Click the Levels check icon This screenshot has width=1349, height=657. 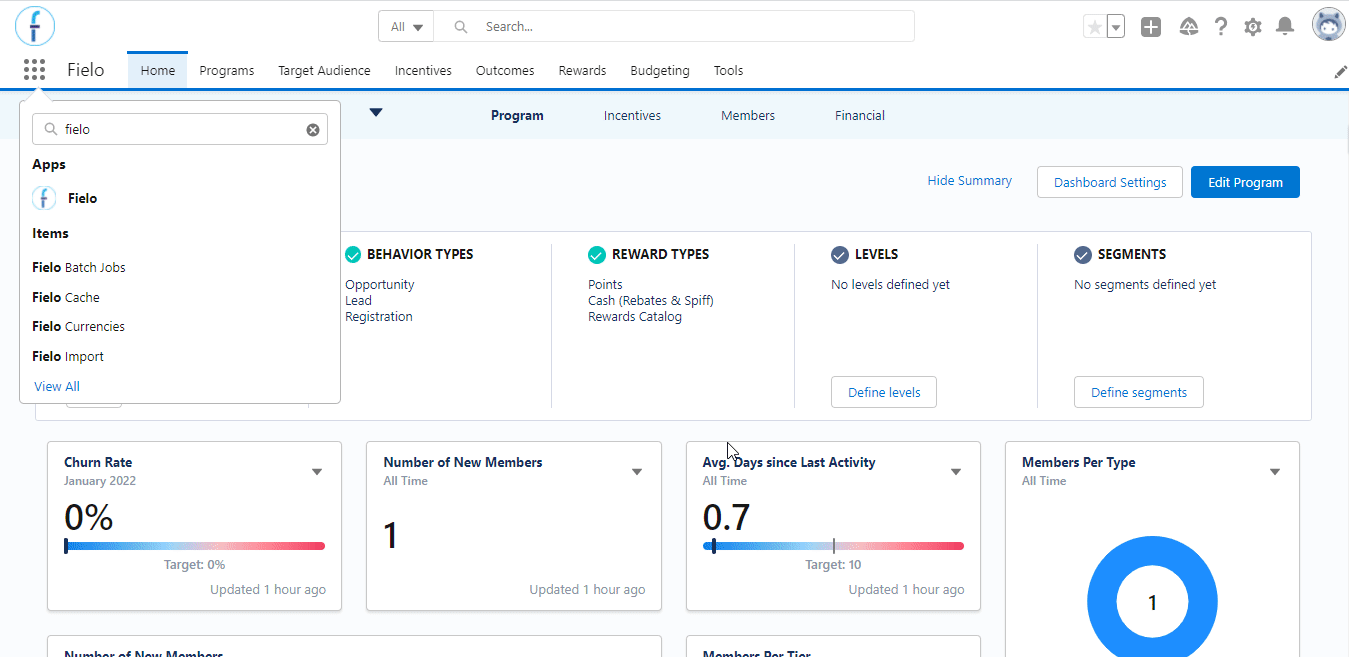point(840,254)
